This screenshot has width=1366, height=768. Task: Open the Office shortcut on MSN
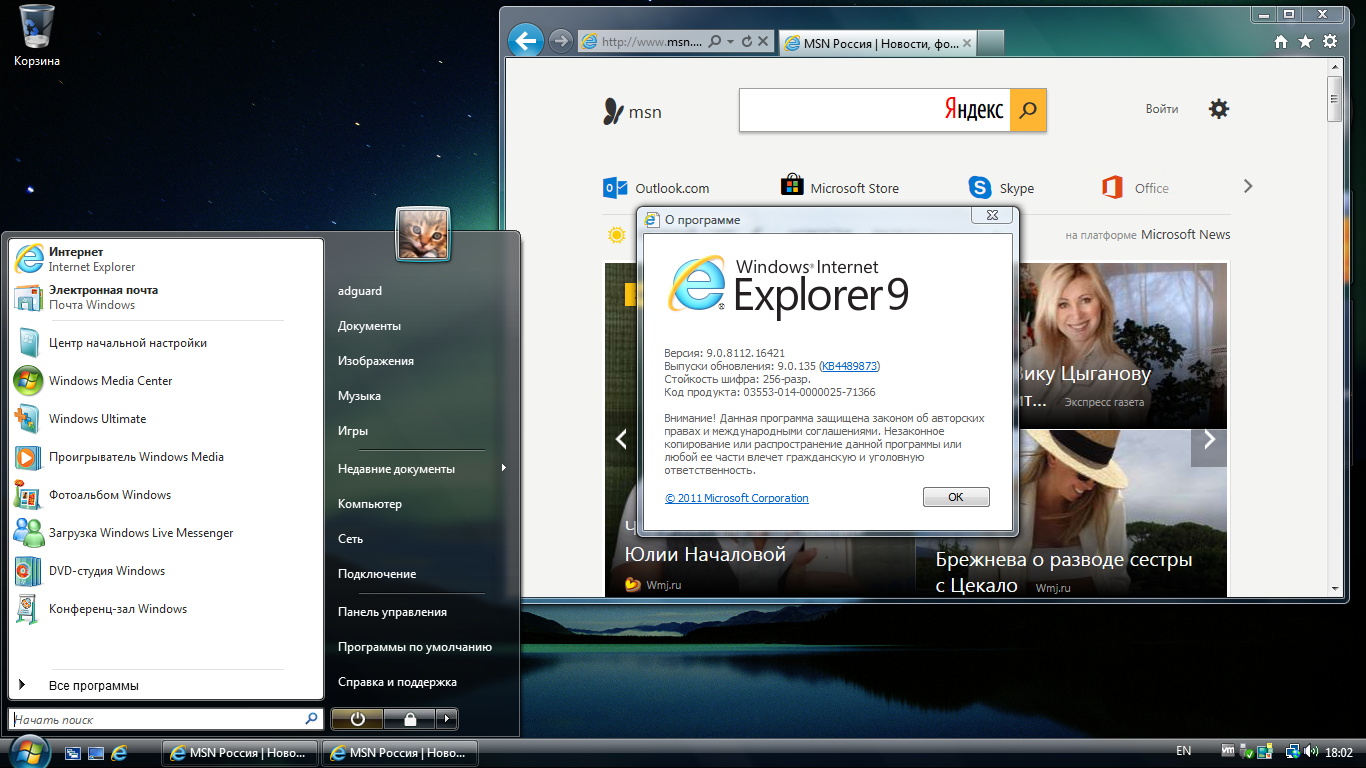point(1135,187)
